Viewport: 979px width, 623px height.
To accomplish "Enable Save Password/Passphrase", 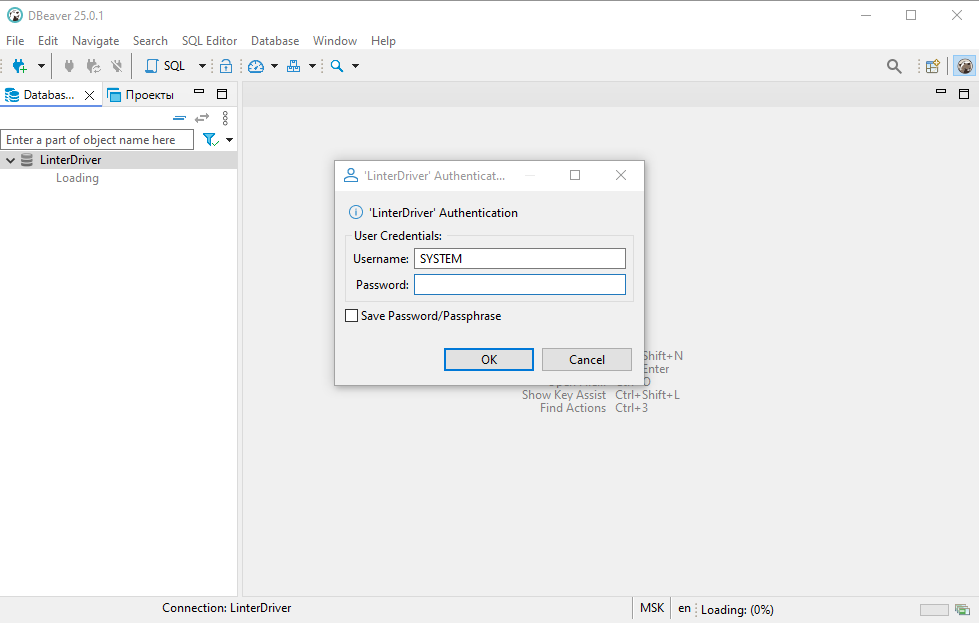I will (351, 315).
